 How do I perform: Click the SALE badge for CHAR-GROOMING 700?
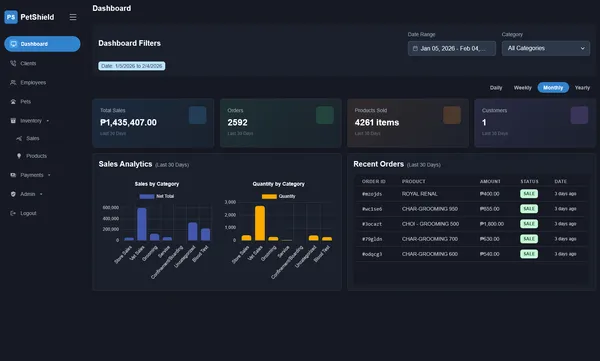(x=529, y=239)
